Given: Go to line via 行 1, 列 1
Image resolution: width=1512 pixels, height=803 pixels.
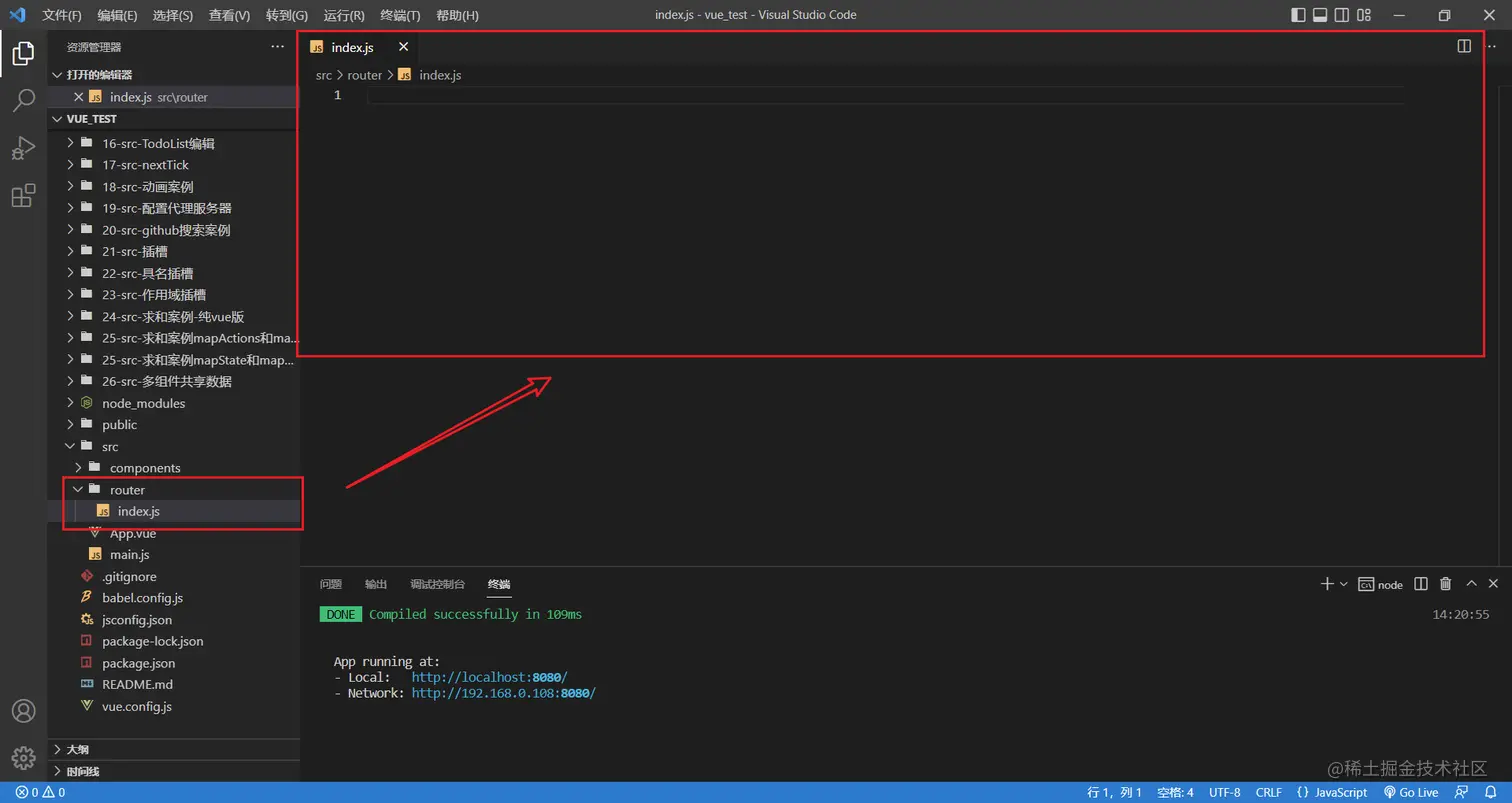Looking at the screenshot, I should coord(1115,792).
